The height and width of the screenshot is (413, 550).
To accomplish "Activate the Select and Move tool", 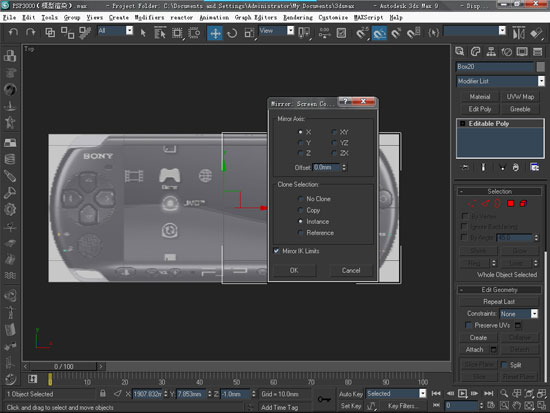I will (215, 33).
